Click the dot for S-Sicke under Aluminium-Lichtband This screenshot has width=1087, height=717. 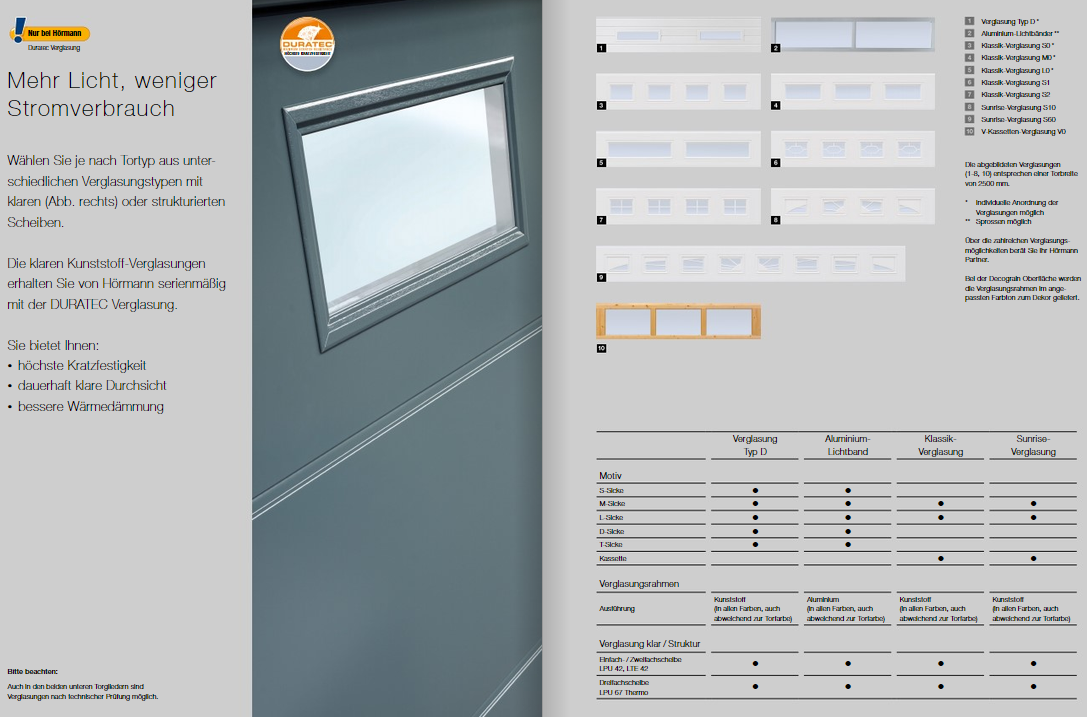point(848,490)
